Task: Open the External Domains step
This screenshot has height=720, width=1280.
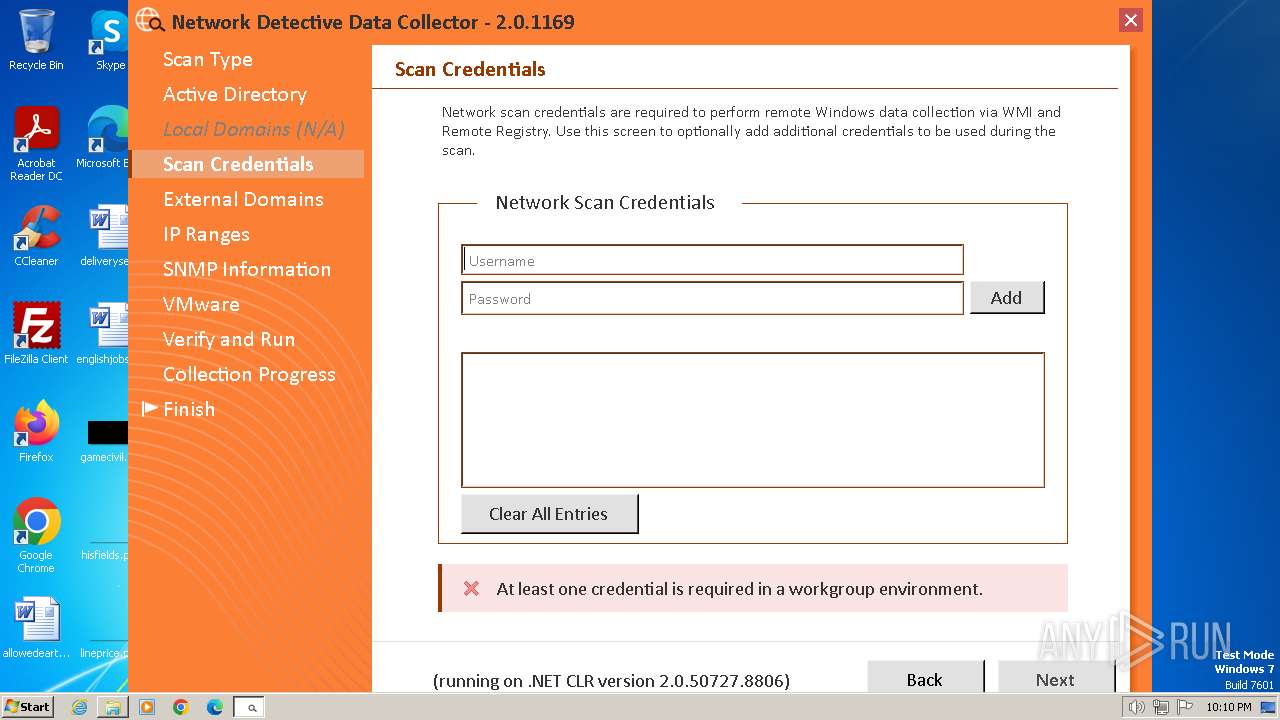Action: [x=243, y=199]
